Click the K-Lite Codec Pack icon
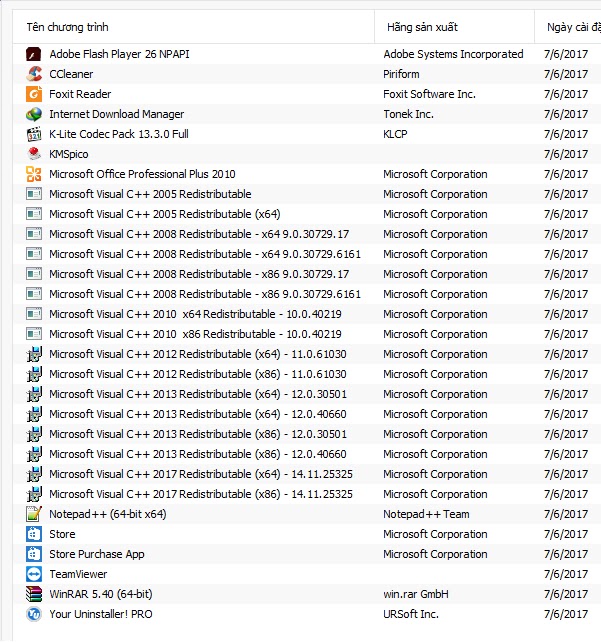Image resolution: width=601 pixels, height=642 pixels. click(34, 134)
